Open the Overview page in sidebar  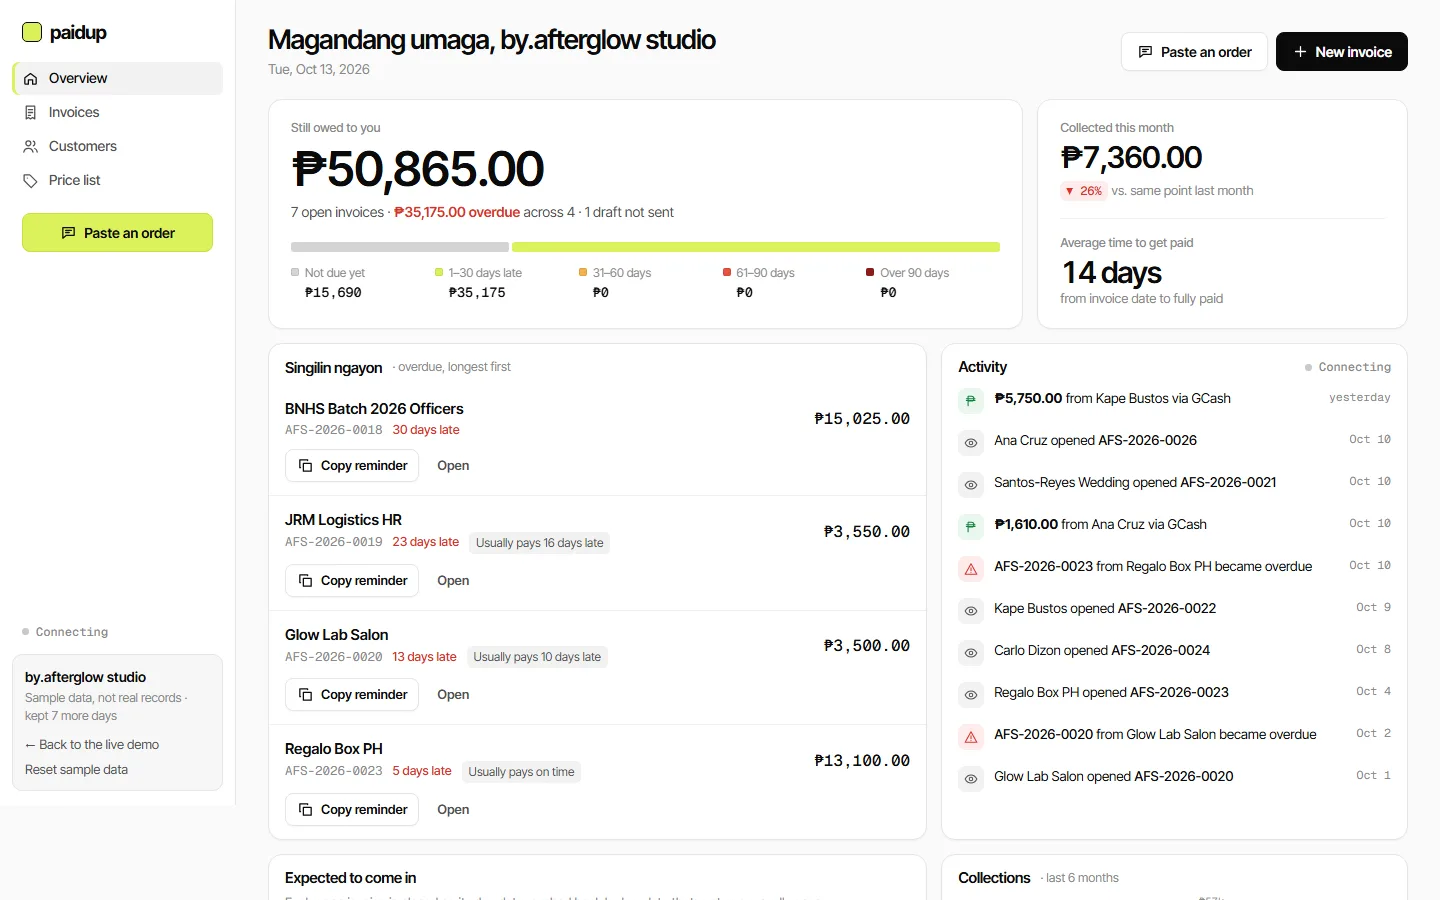(x=117, y=79)
